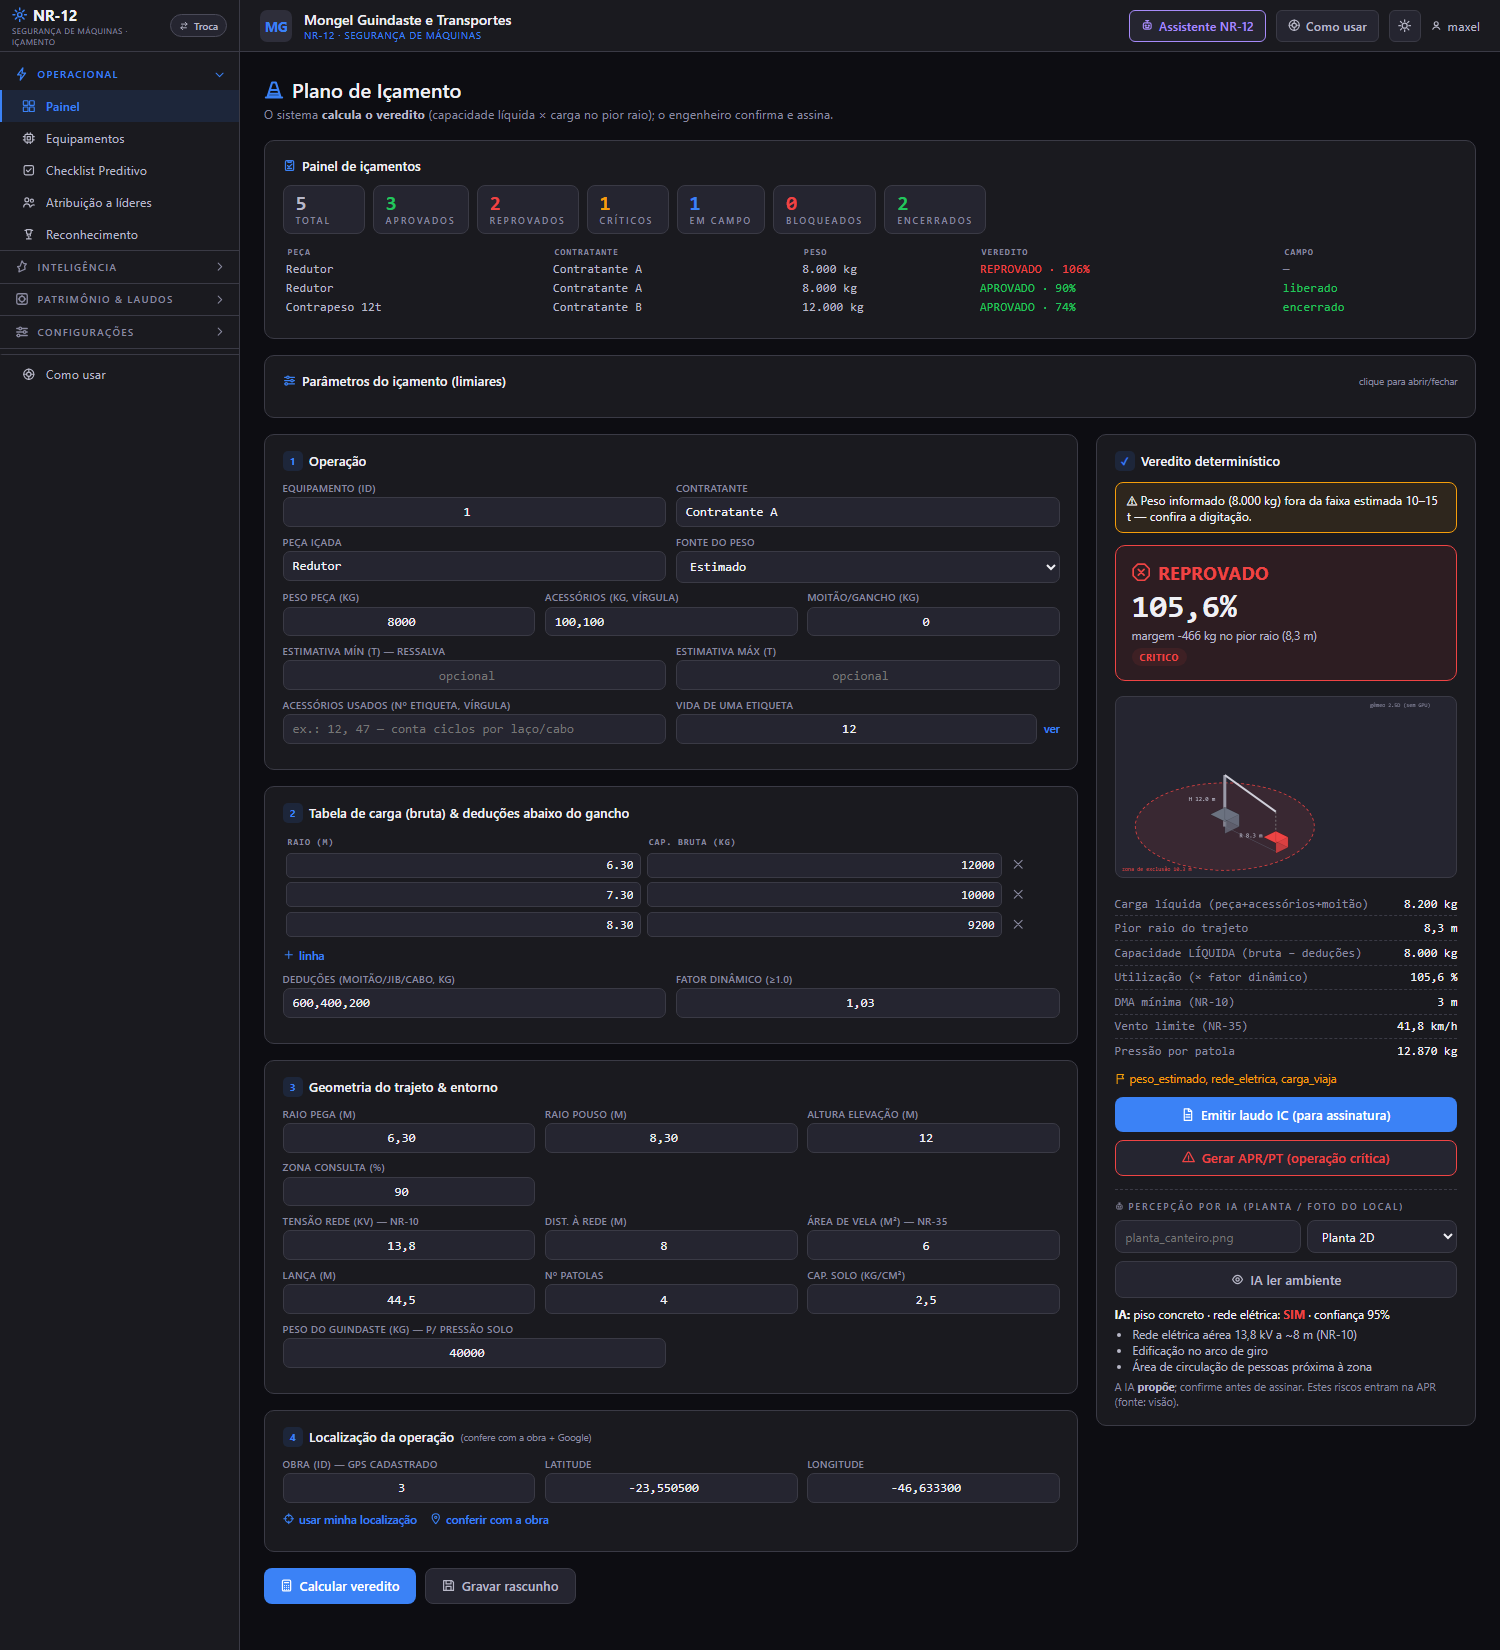Screen dimensions: 1500x1650
Task: Filter by the Reprovados counter tile
Action: pyautogui.click(x=527, y=209)
